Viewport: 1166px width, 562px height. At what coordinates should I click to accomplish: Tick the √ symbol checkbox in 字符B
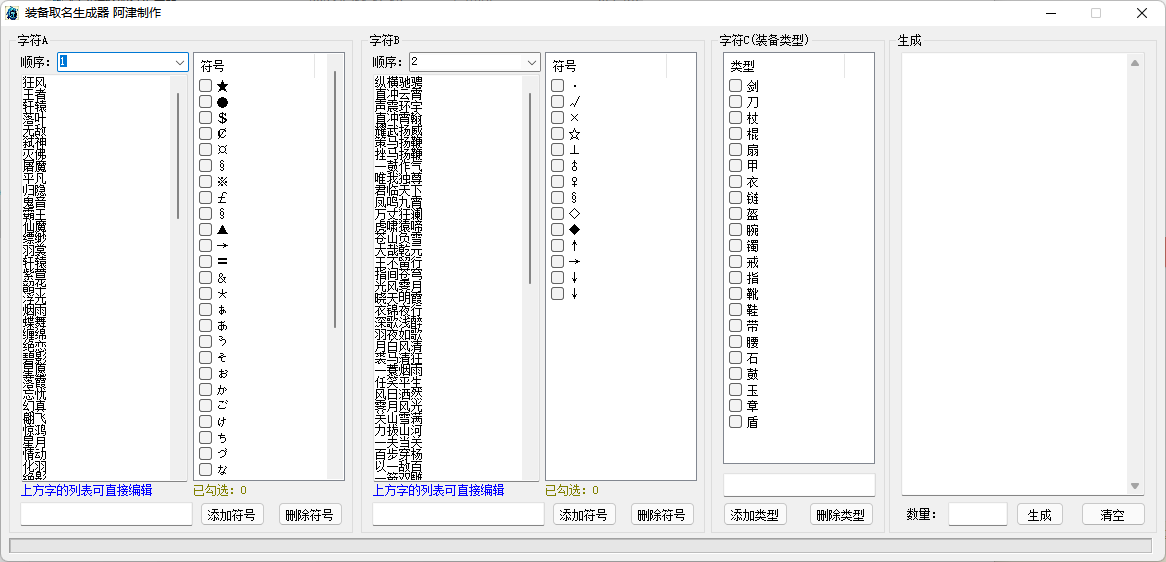(x=557, y=102)
